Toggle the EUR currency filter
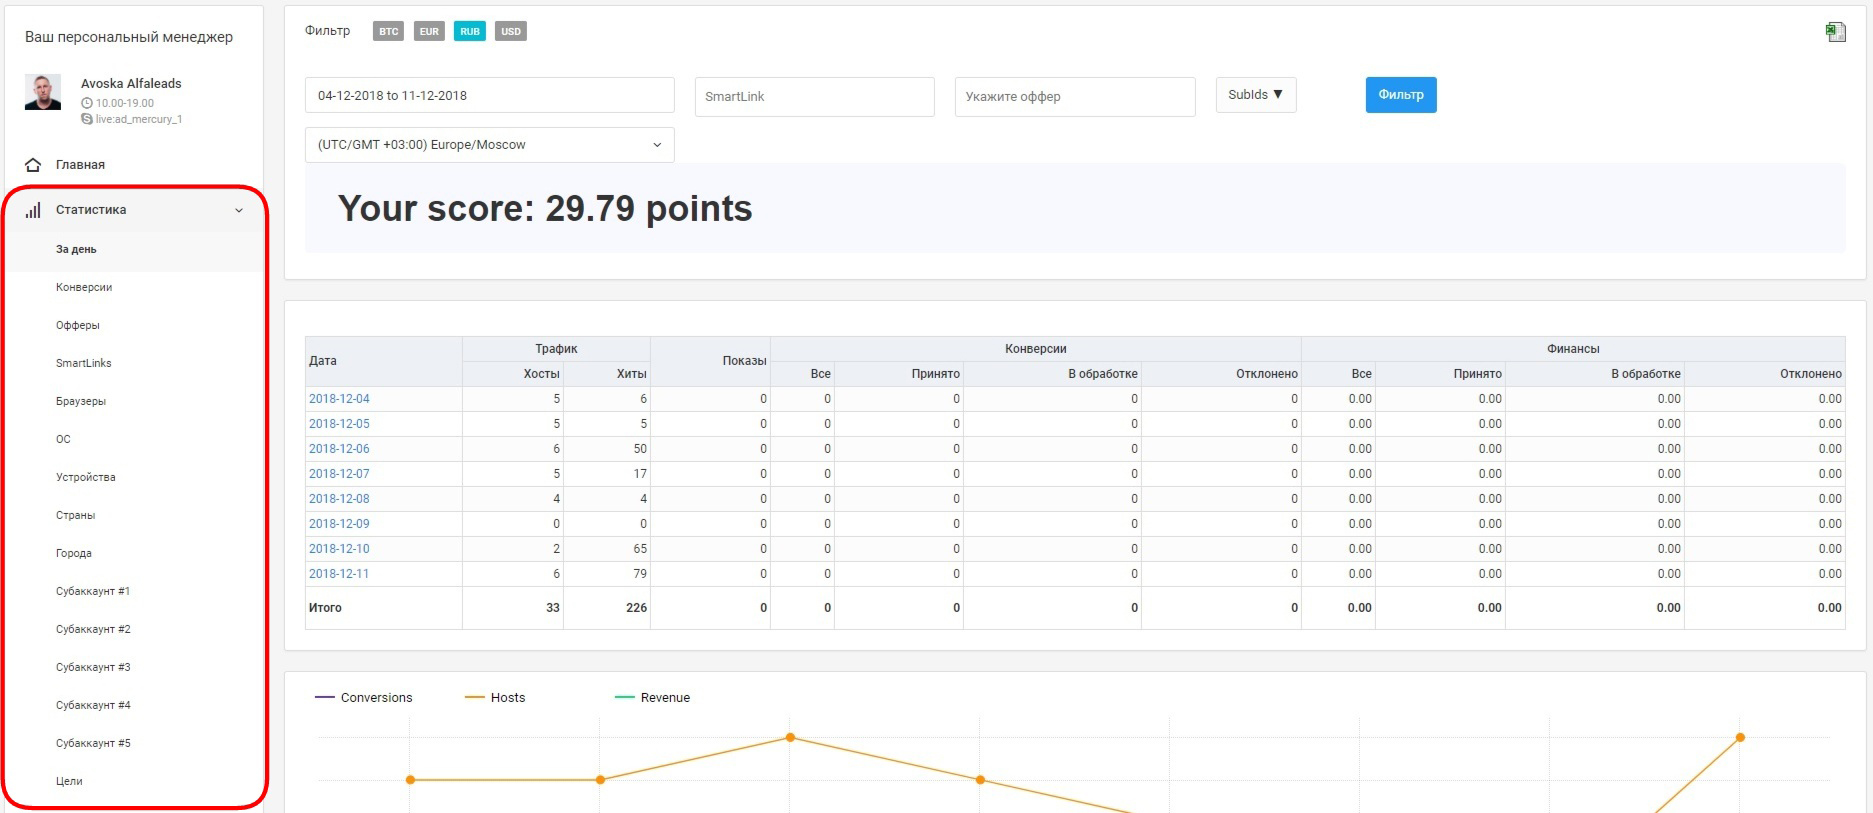 coord(429,31)
